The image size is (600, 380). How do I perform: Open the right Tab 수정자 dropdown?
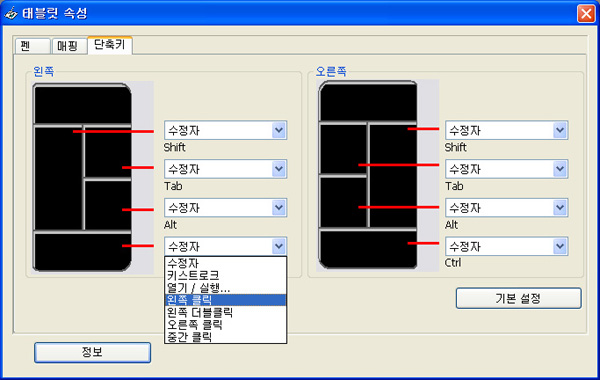[506, 169]
